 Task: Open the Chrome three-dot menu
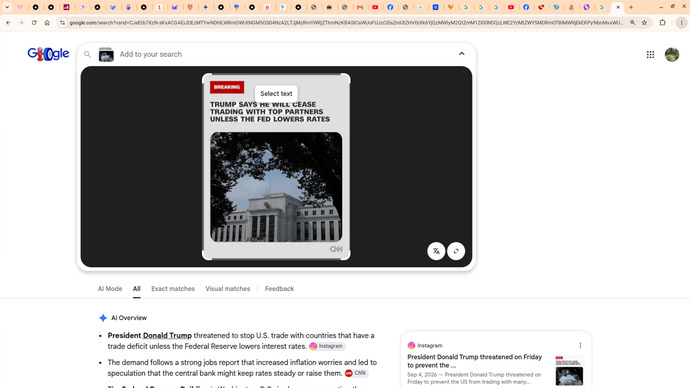coord(681,22)
